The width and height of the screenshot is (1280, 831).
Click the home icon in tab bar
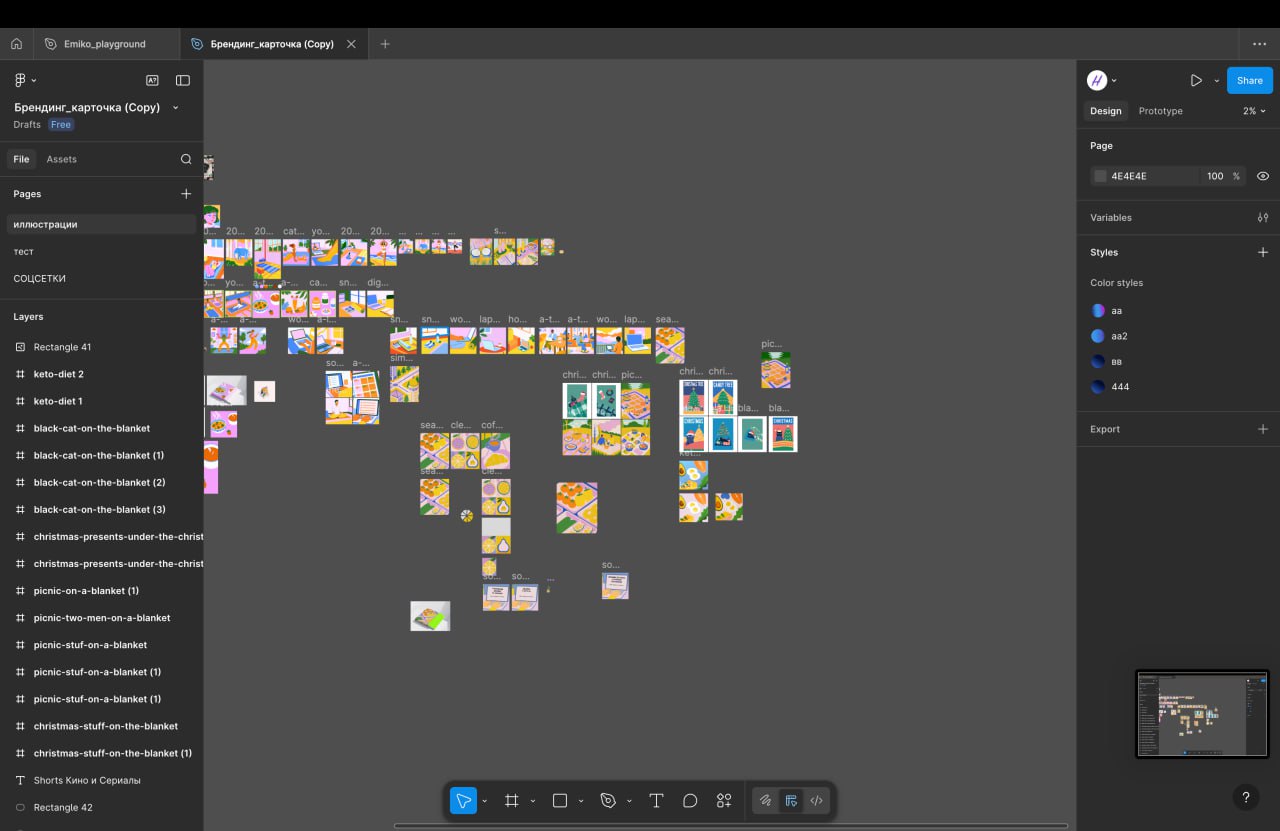(16, 44)
